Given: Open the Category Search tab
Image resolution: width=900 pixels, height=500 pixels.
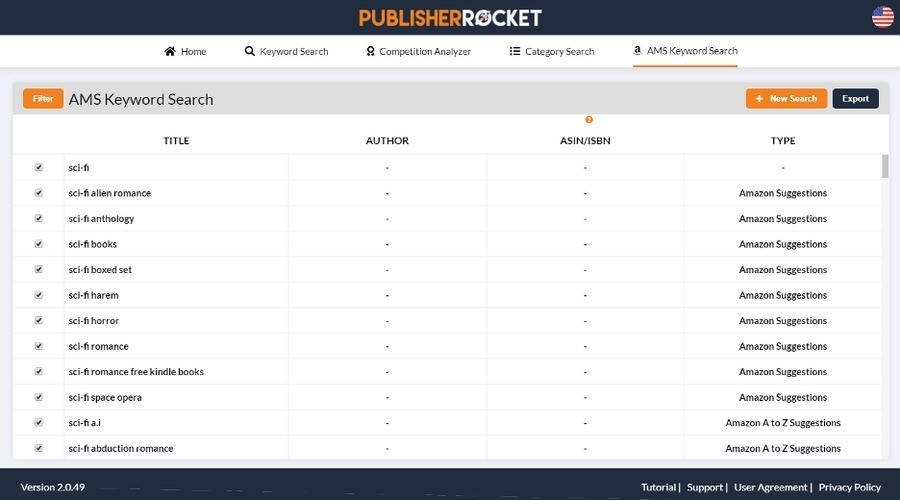Looking at the screenshot, I should pyautogui.click(x=552, y=51).
